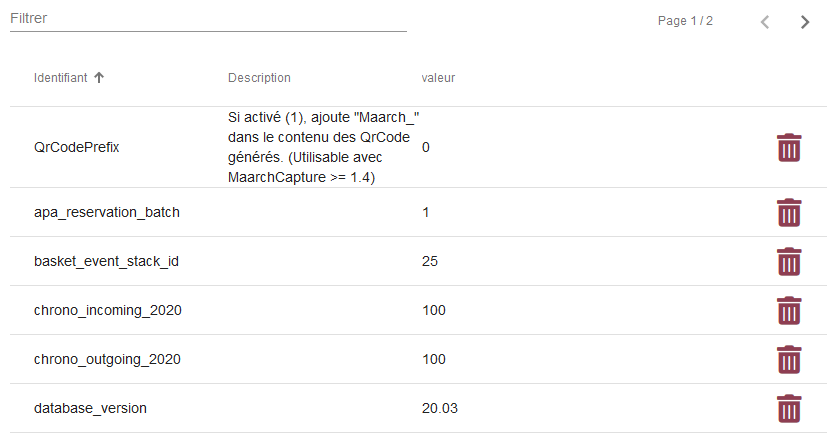The width and height of the screenshot is (827, 436).
Task: Delete the chrono_outgoing_2020 parameter
Action: 789,360
